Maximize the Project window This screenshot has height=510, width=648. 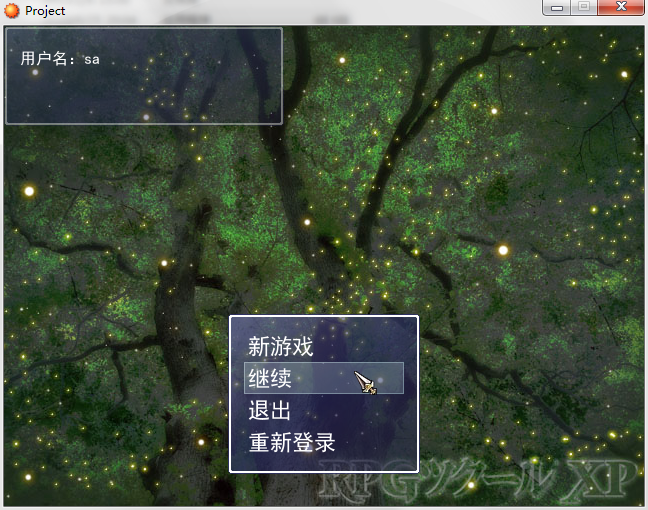[x=584, y=7]
